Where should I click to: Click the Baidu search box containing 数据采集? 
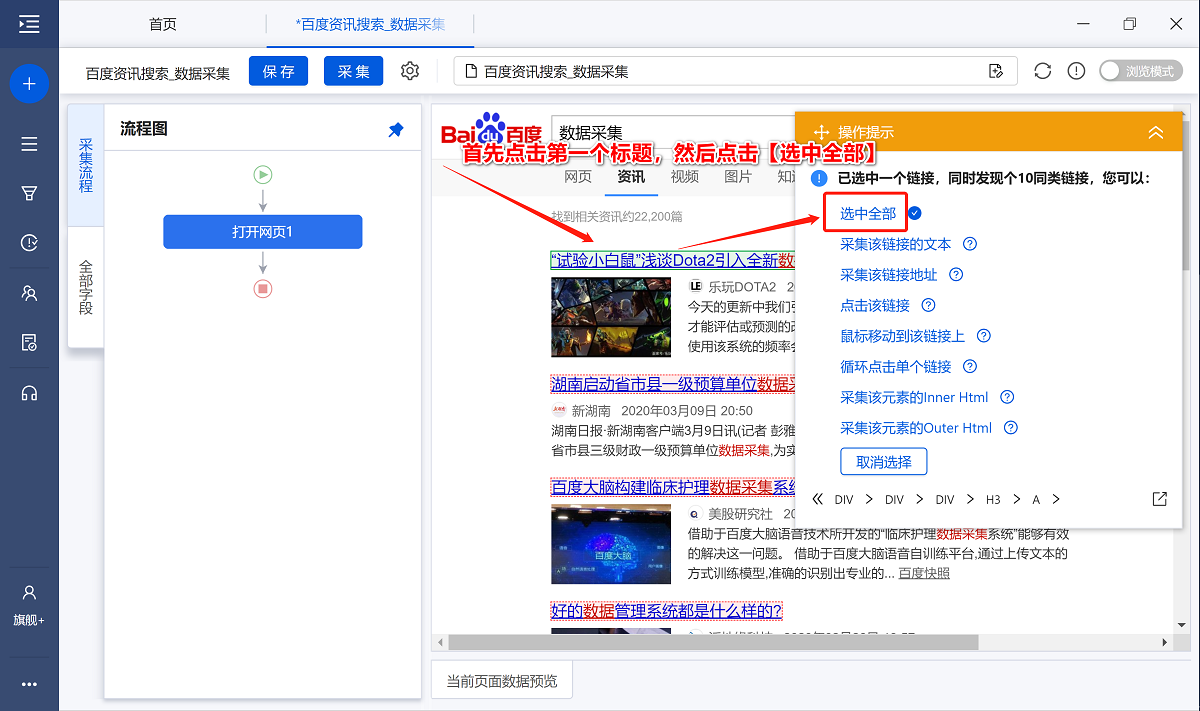pyautogui.click(x=672, y=132)
